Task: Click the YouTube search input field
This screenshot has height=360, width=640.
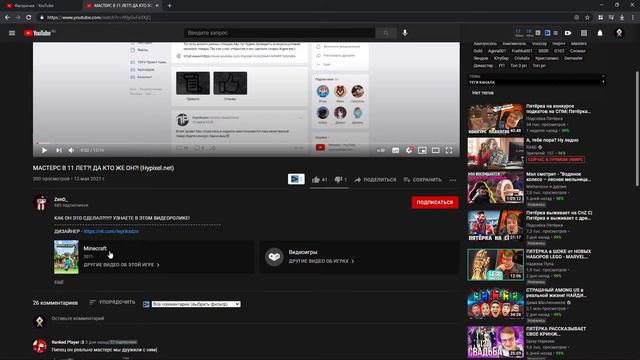Action: pos(280,33)
